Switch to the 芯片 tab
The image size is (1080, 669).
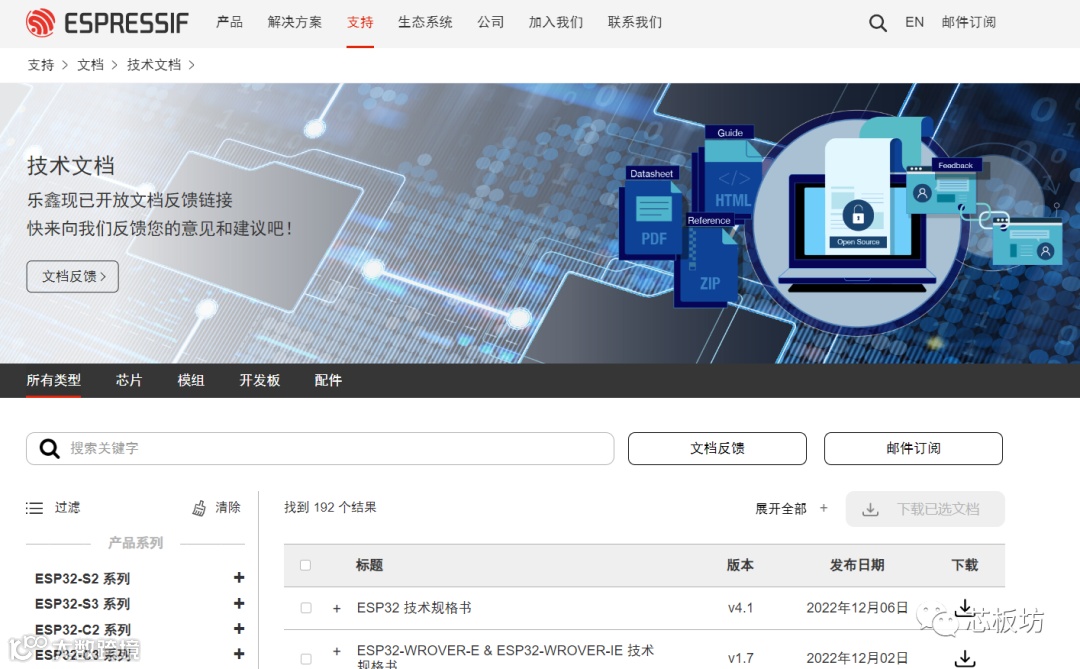pyautogui.click(x=129, y=380)
